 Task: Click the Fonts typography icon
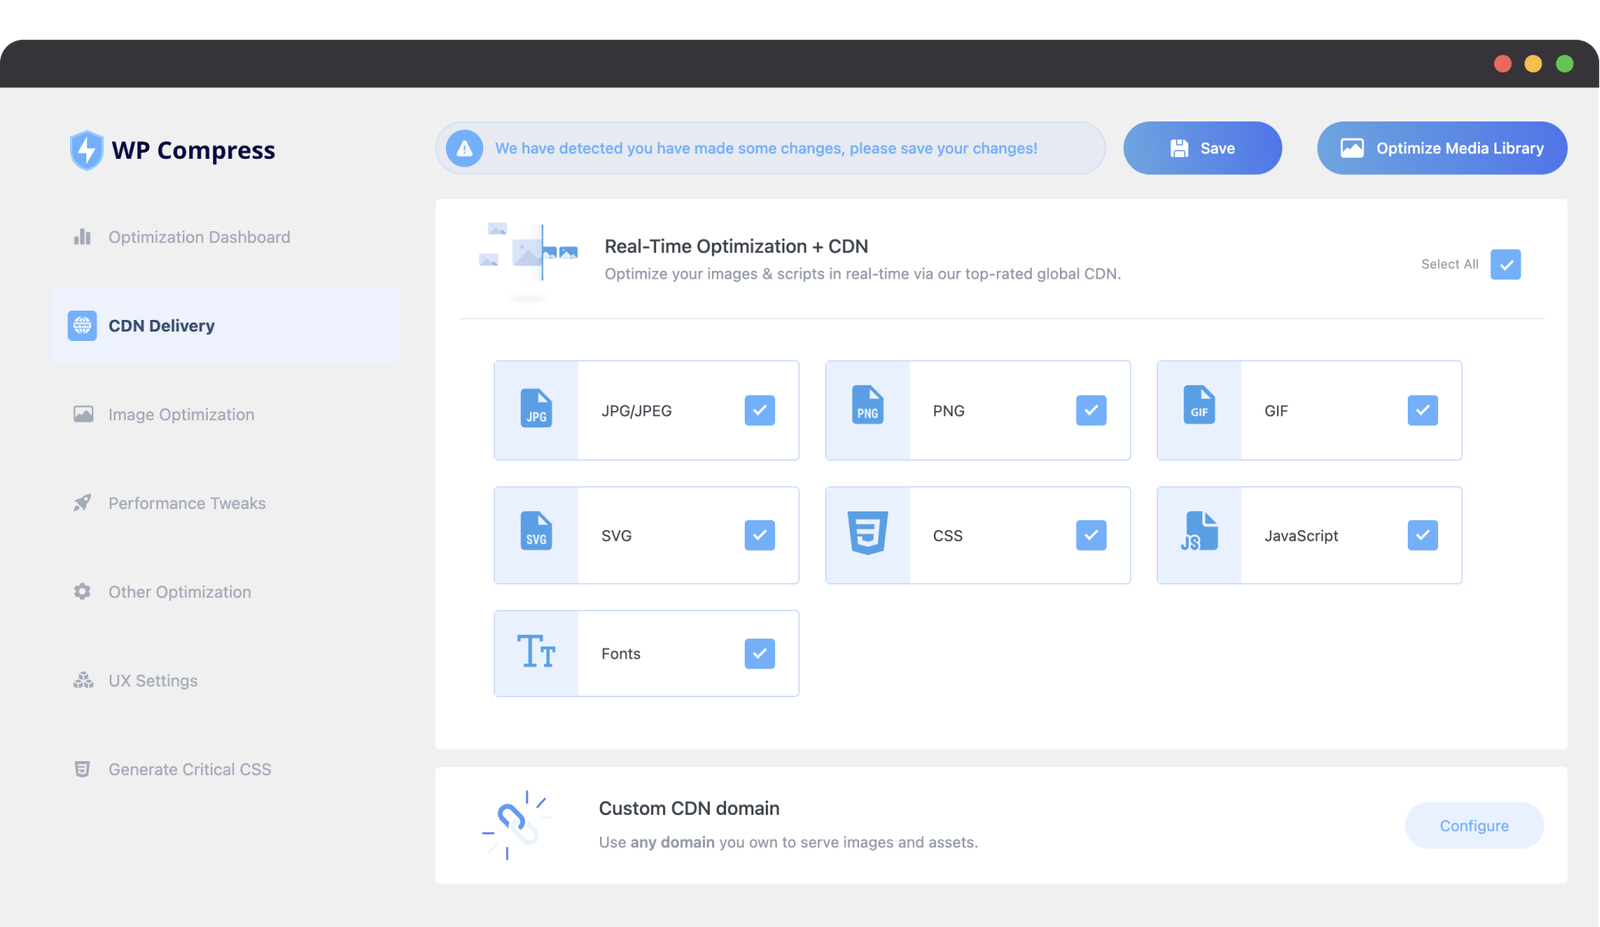(536, 652)
